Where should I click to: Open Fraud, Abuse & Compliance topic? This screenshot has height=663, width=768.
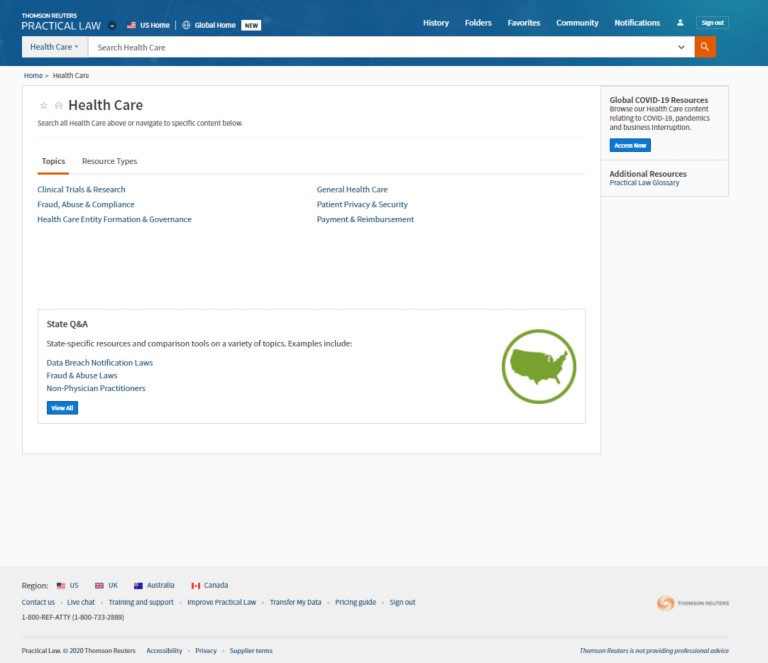coord(86,205)
